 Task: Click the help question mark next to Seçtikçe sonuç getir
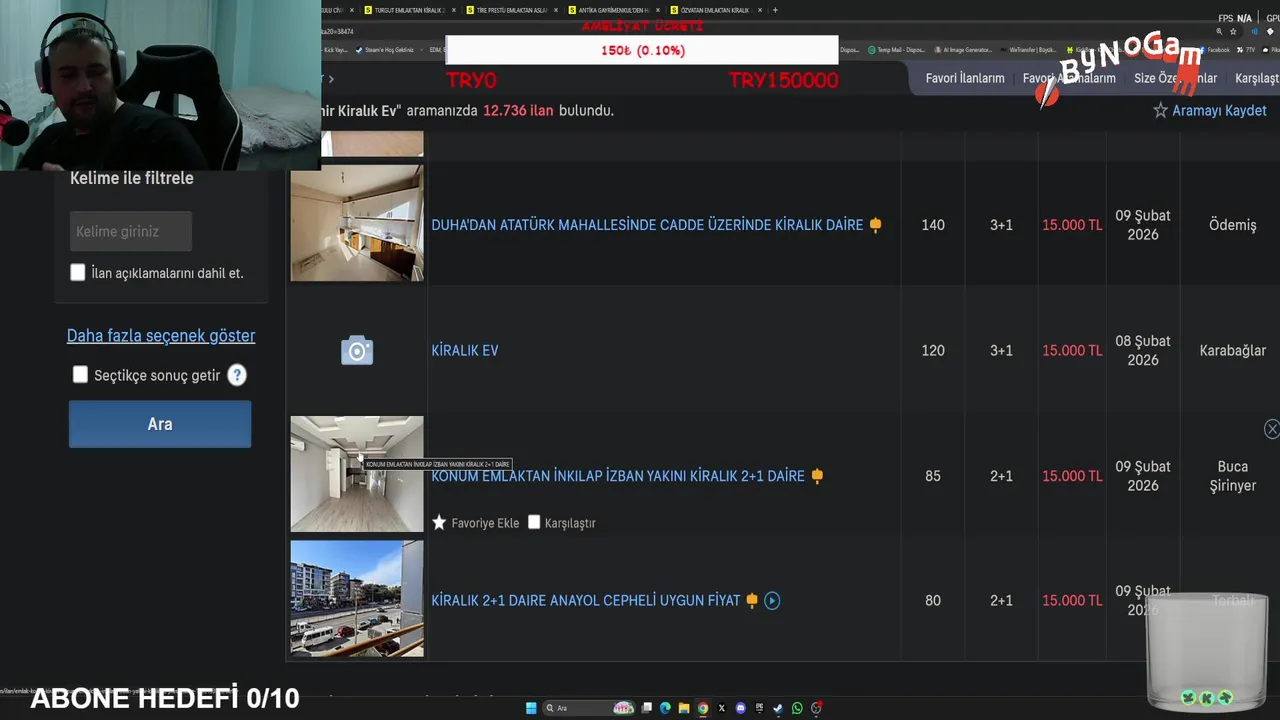pos(237,375)
